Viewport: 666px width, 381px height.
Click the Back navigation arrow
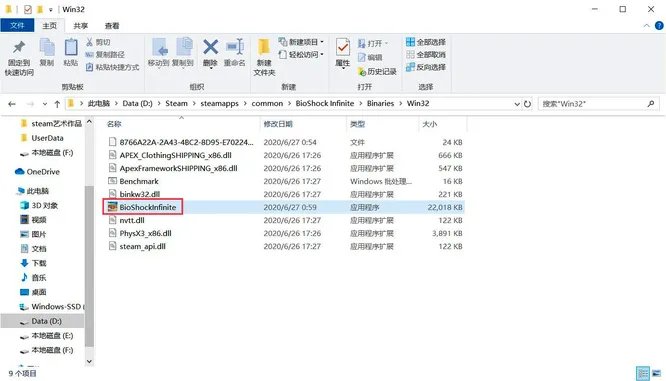click(x=12, y=104)
